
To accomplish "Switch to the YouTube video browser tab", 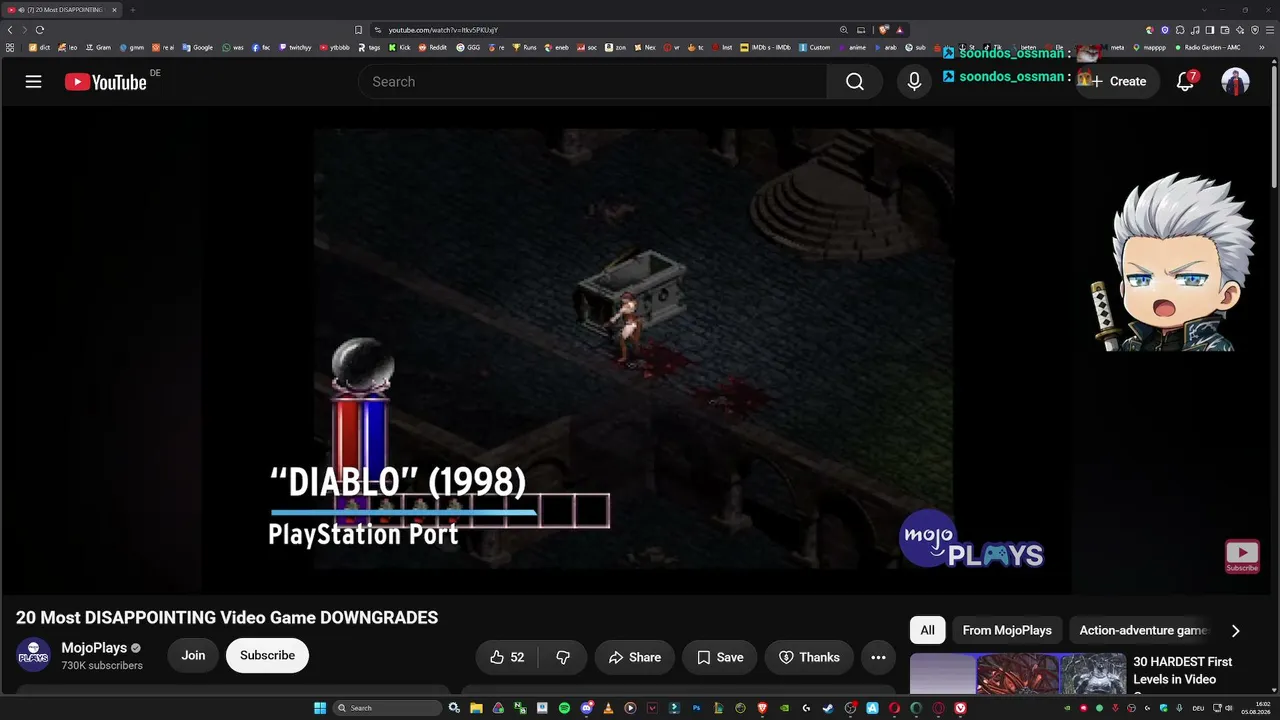I will (x=62, y=10).
